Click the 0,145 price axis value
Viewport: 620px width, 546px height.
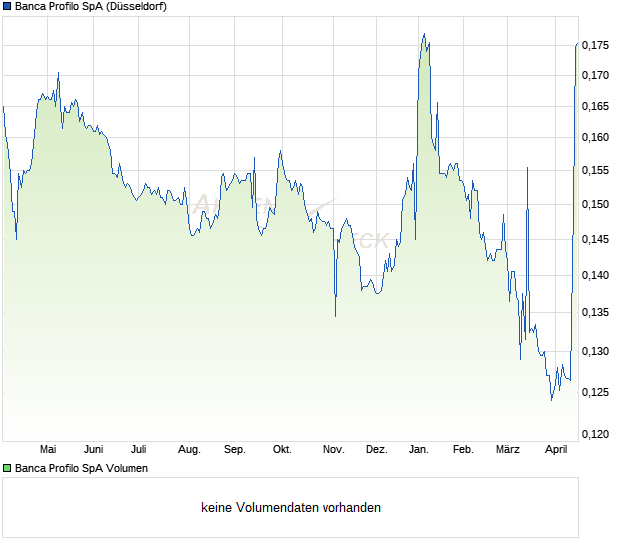(595, 239)
